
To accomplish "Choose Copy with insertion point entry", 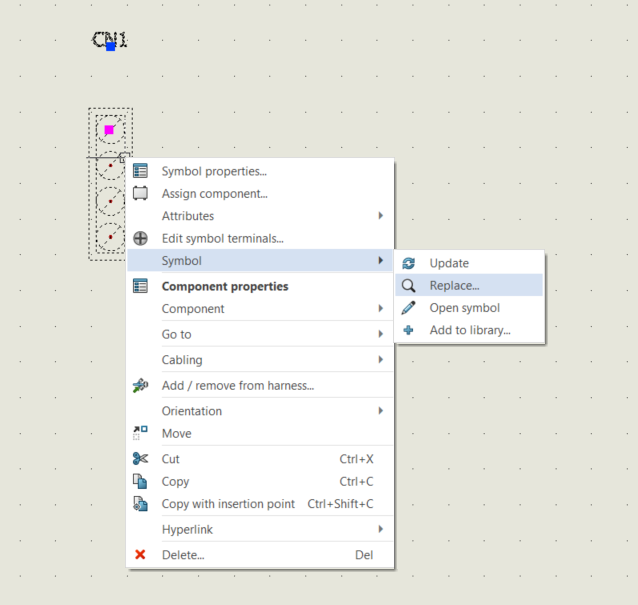I will click(260, 504).
